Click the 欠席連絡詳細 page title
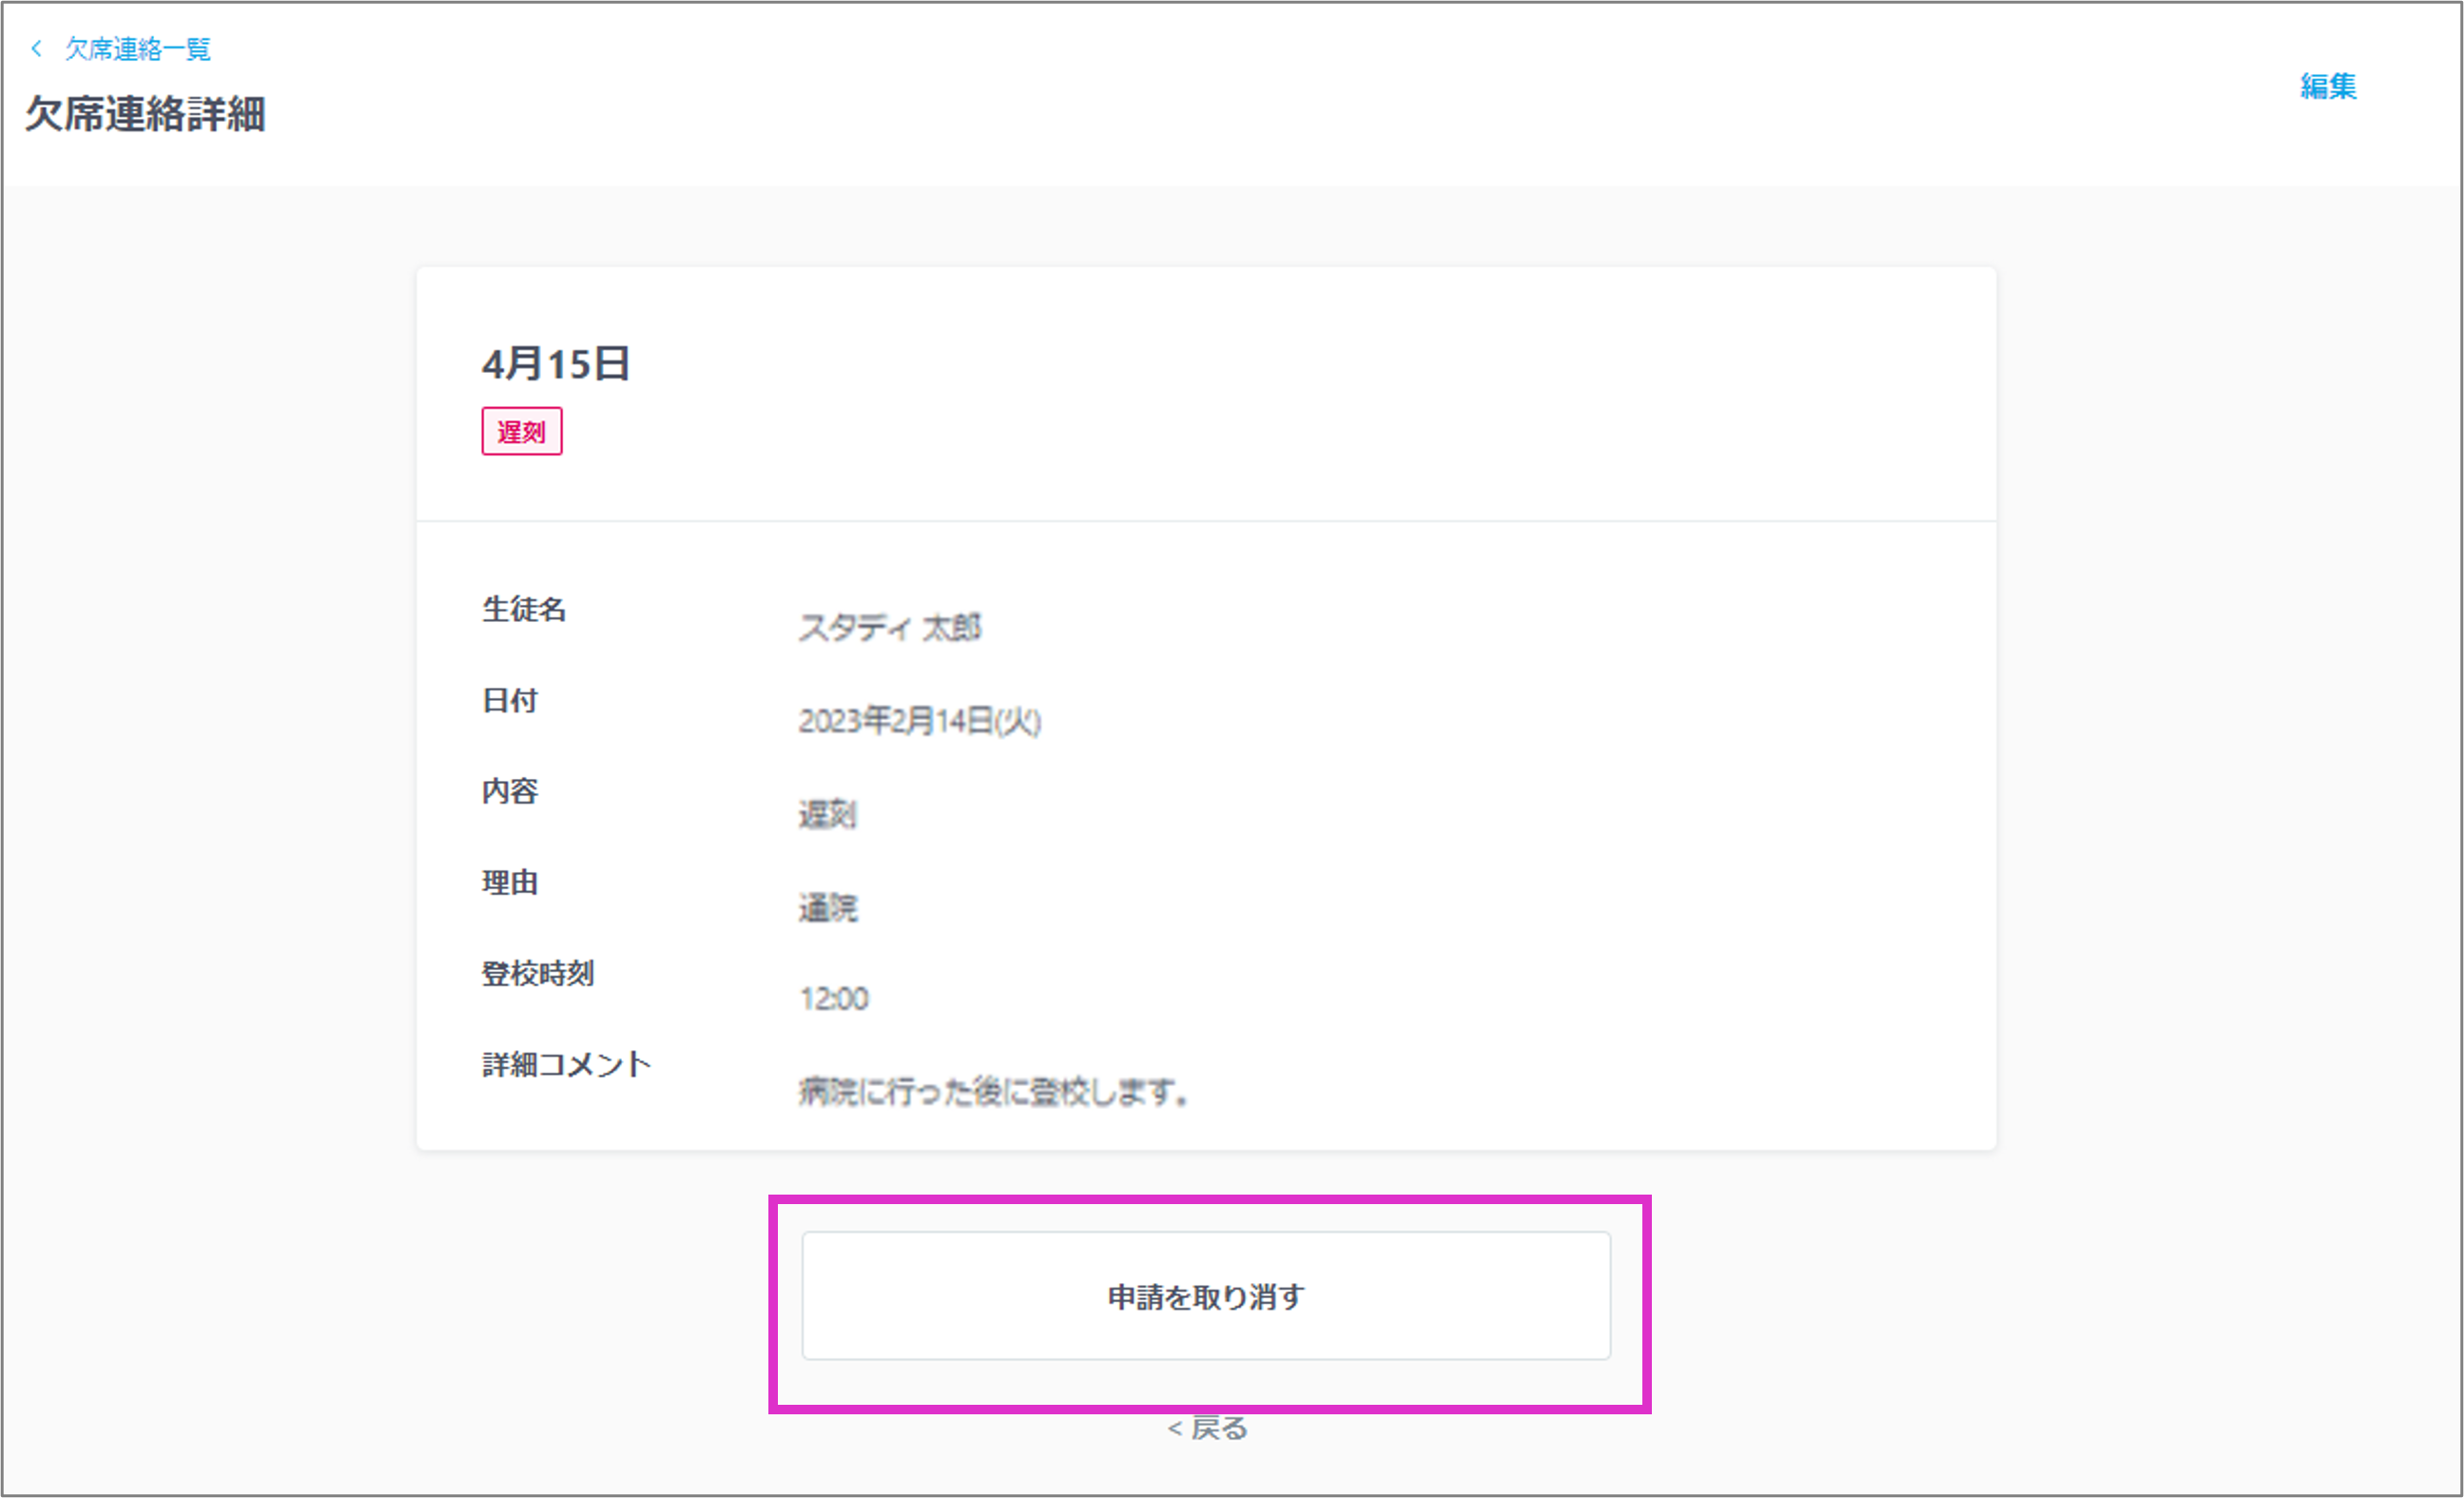 (146, 114)
